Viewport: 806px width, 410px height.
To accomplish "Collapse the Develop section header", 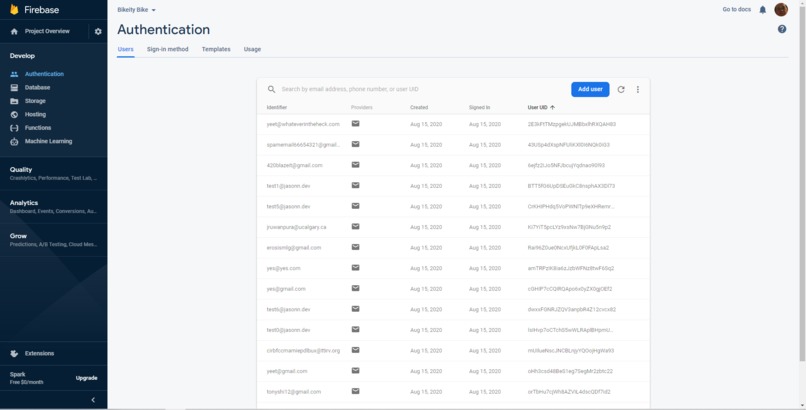I will tap(22, 56).
